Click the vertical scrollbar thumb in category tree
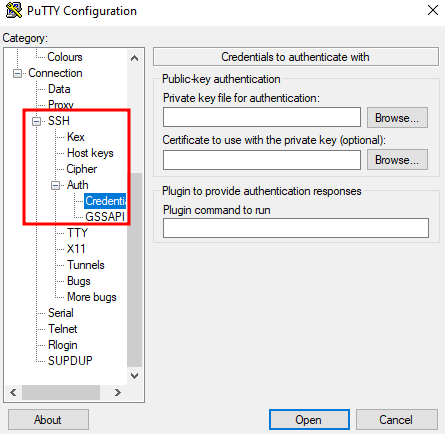 (x=135, y=270)
